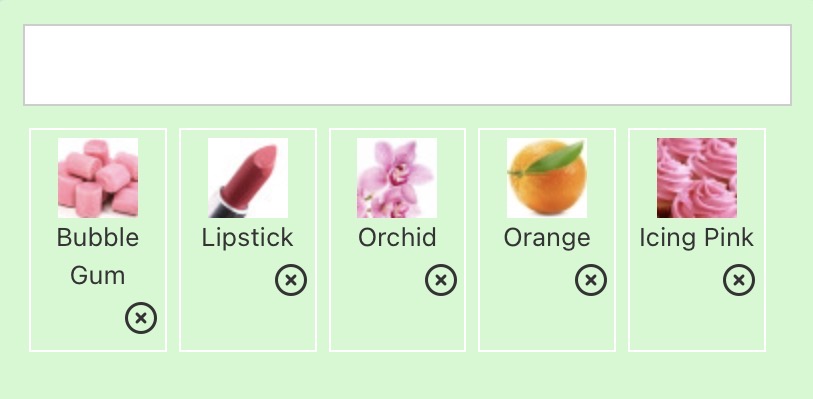This screenshot has height=399, width=813.
Task: Remove the Bubble Gum item
Action: coord(141,318)
